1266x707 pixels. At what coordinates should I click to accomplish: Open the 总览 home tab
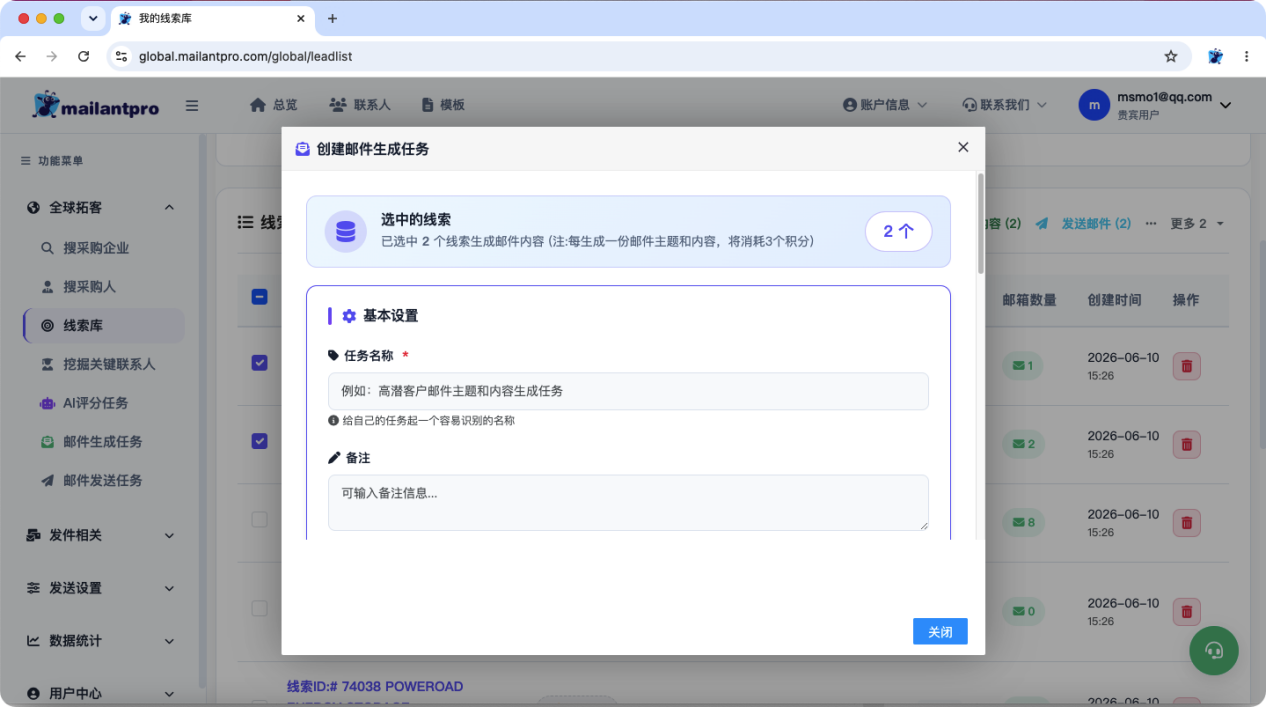point(273,105)
